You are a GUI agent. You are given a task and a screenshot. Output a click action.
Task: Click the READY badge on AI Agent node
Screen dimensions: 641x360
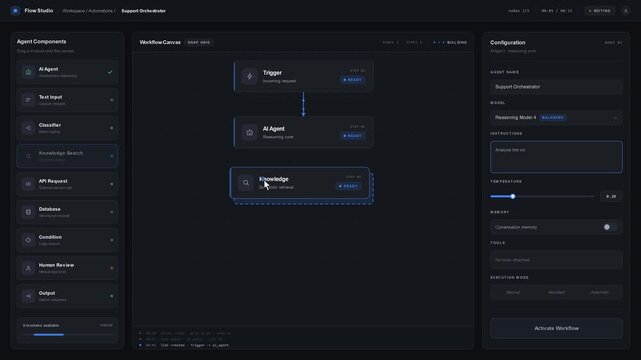click(x=352, y=136)
